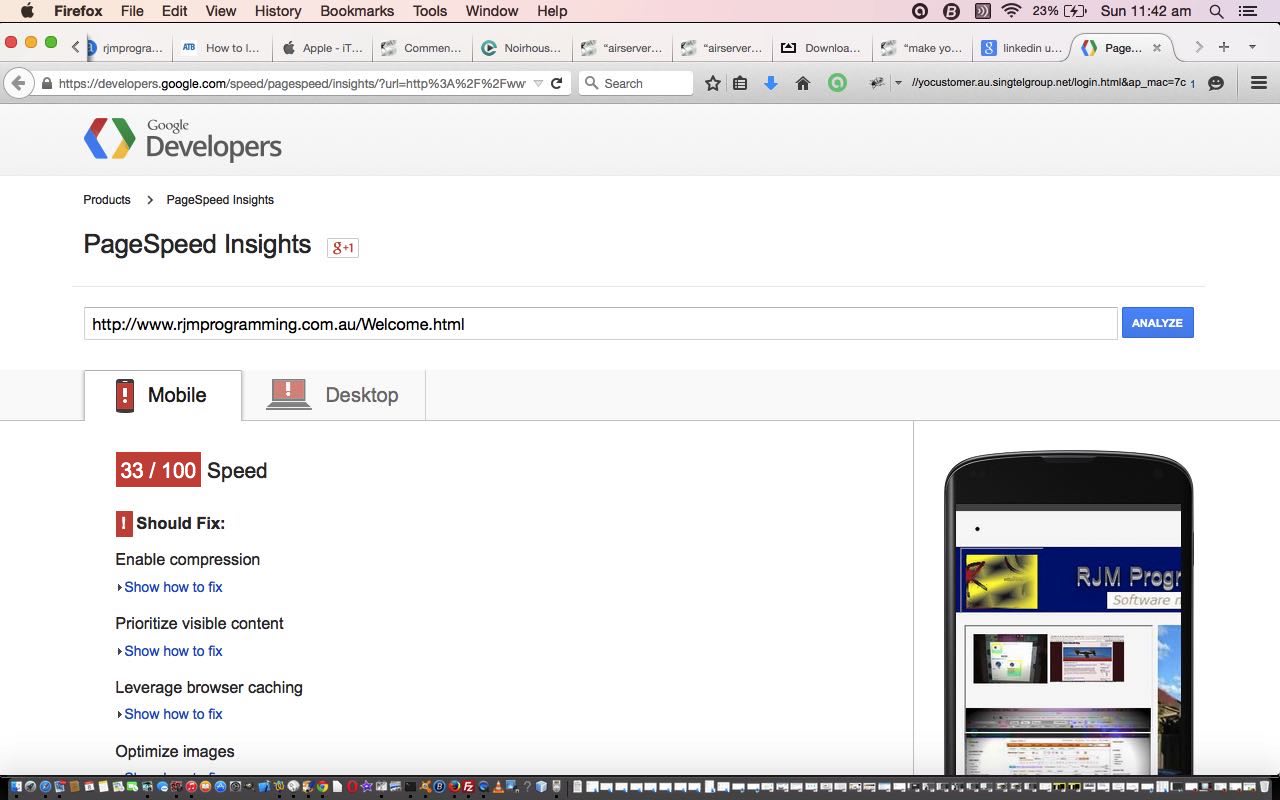Click the battery status icon
This screenshot has height=800, width=1280.
coord(1075,11)
